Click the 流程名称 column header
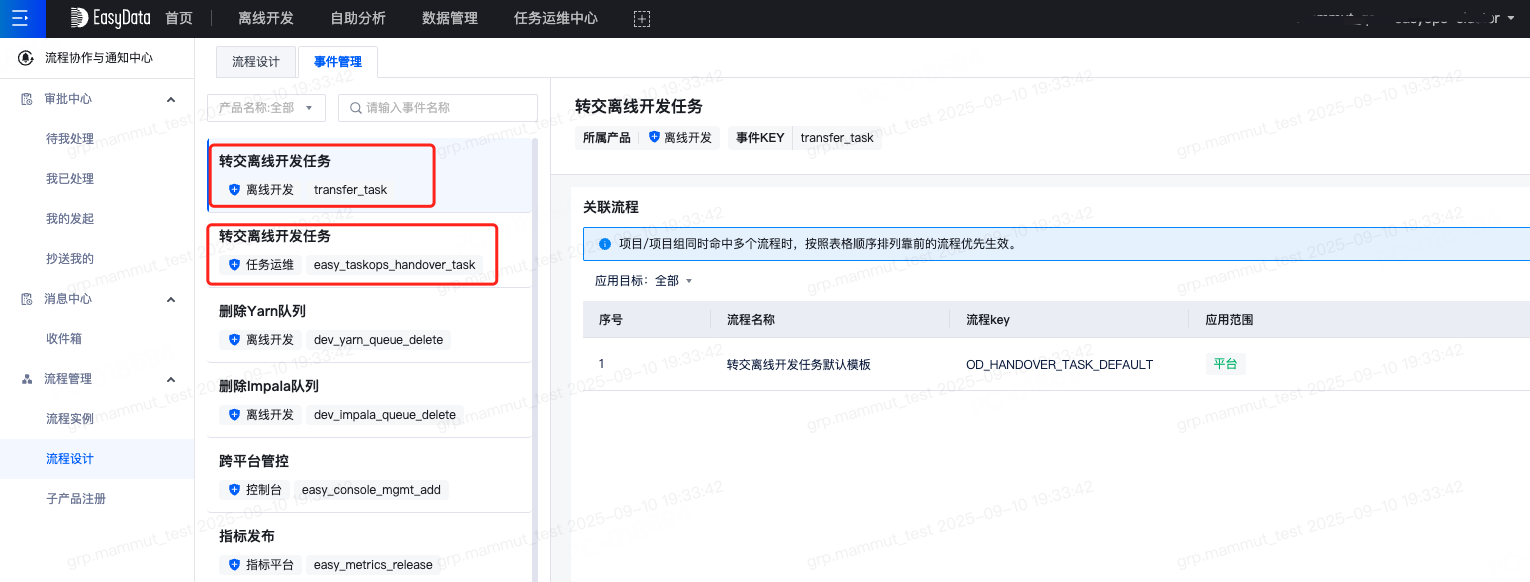This screenshot has height=582, width=1530. [x=751, y=320]
